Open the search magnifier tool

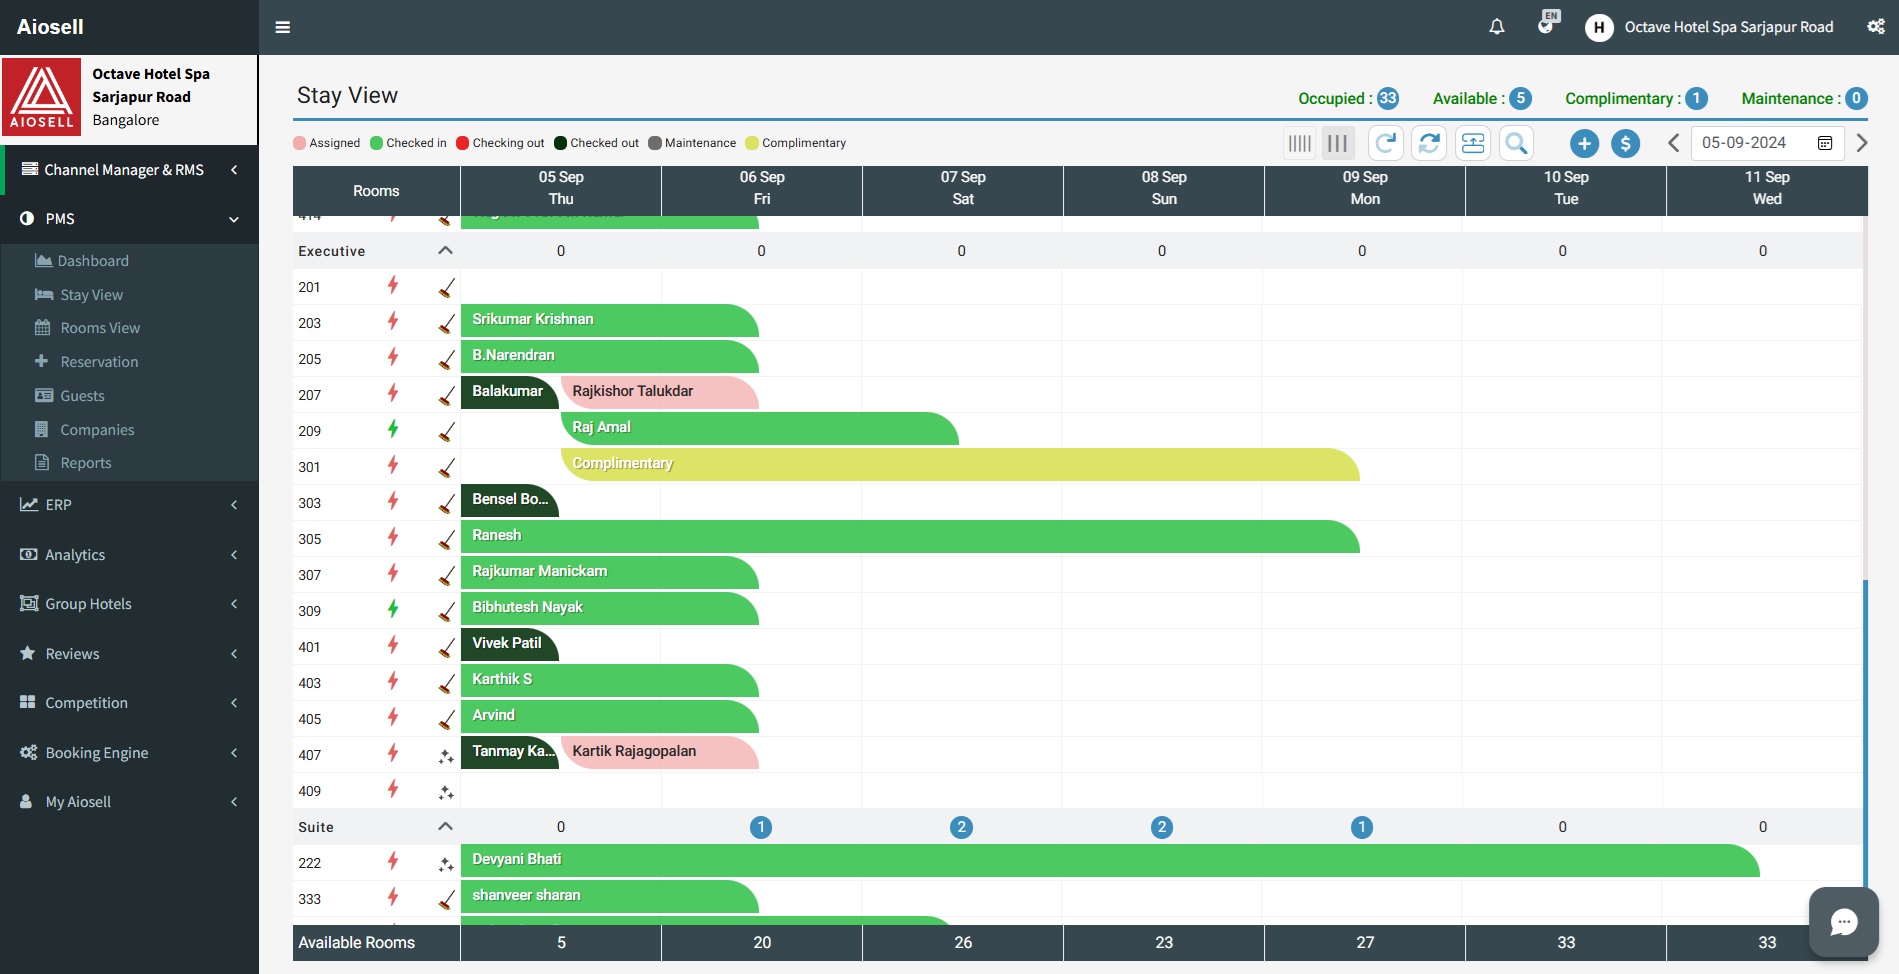(x=1516, y=144)
